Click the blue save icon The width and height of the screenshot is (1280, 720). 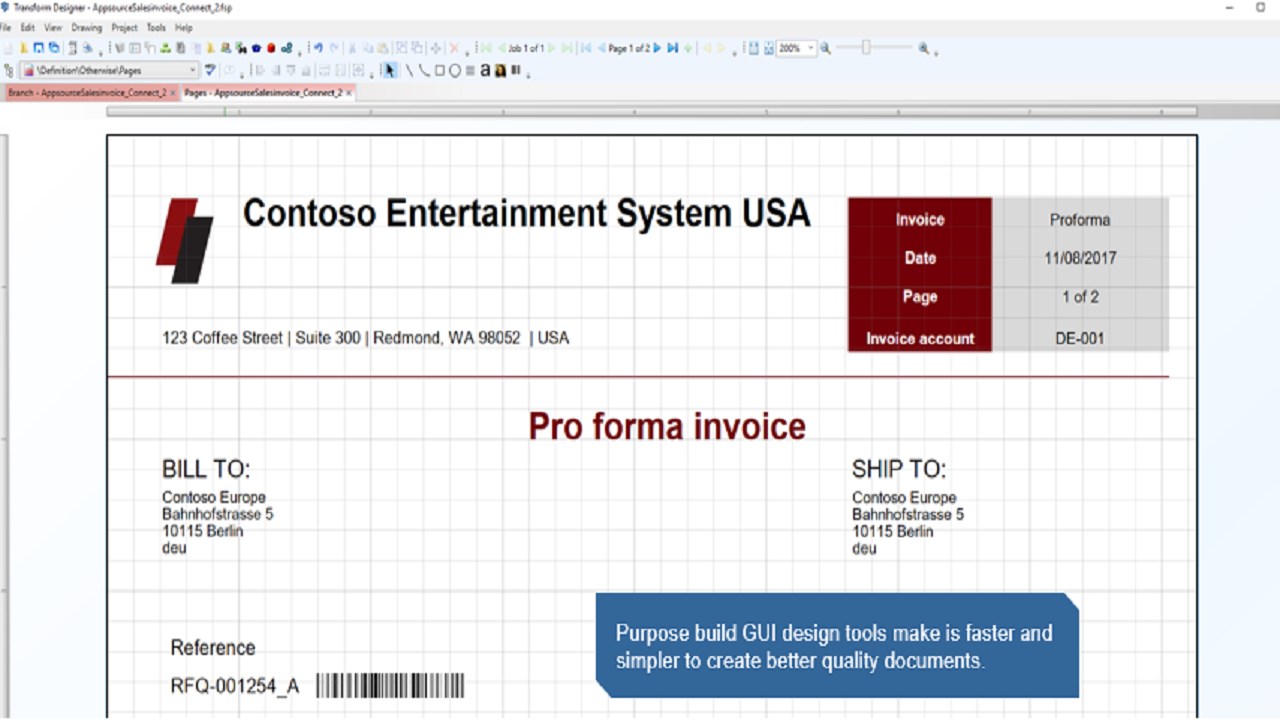click(x=38, y=48)
